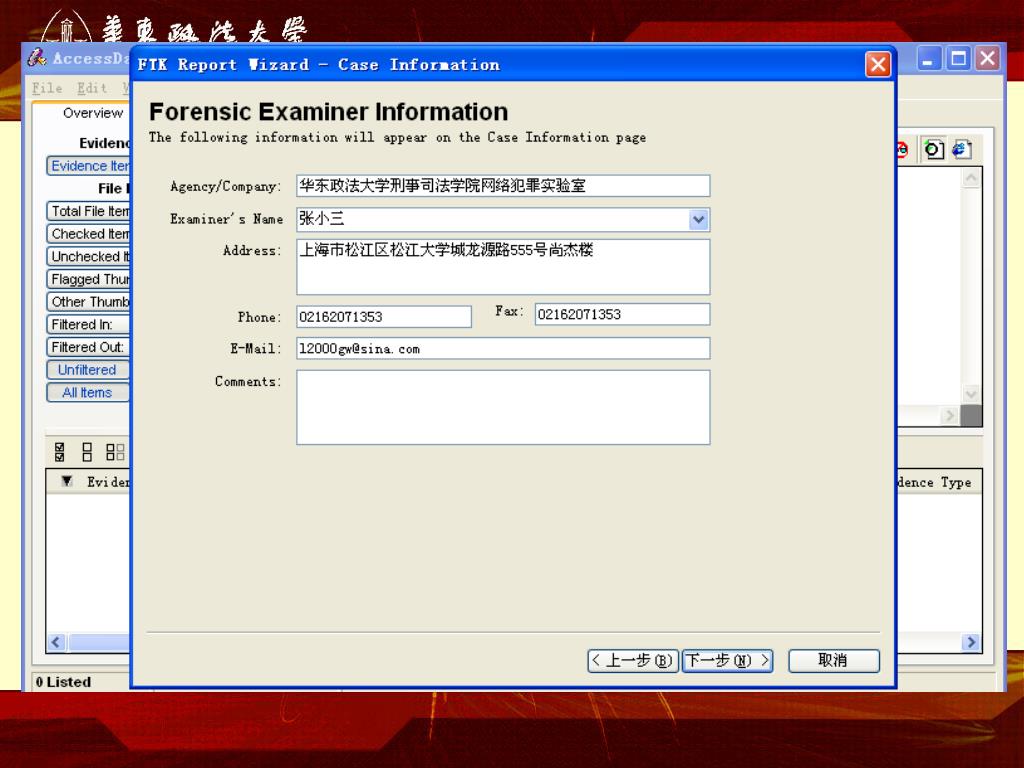Switch to the Overview tab
Viewport: 1024px width, 768px height.
coord(93,113)
